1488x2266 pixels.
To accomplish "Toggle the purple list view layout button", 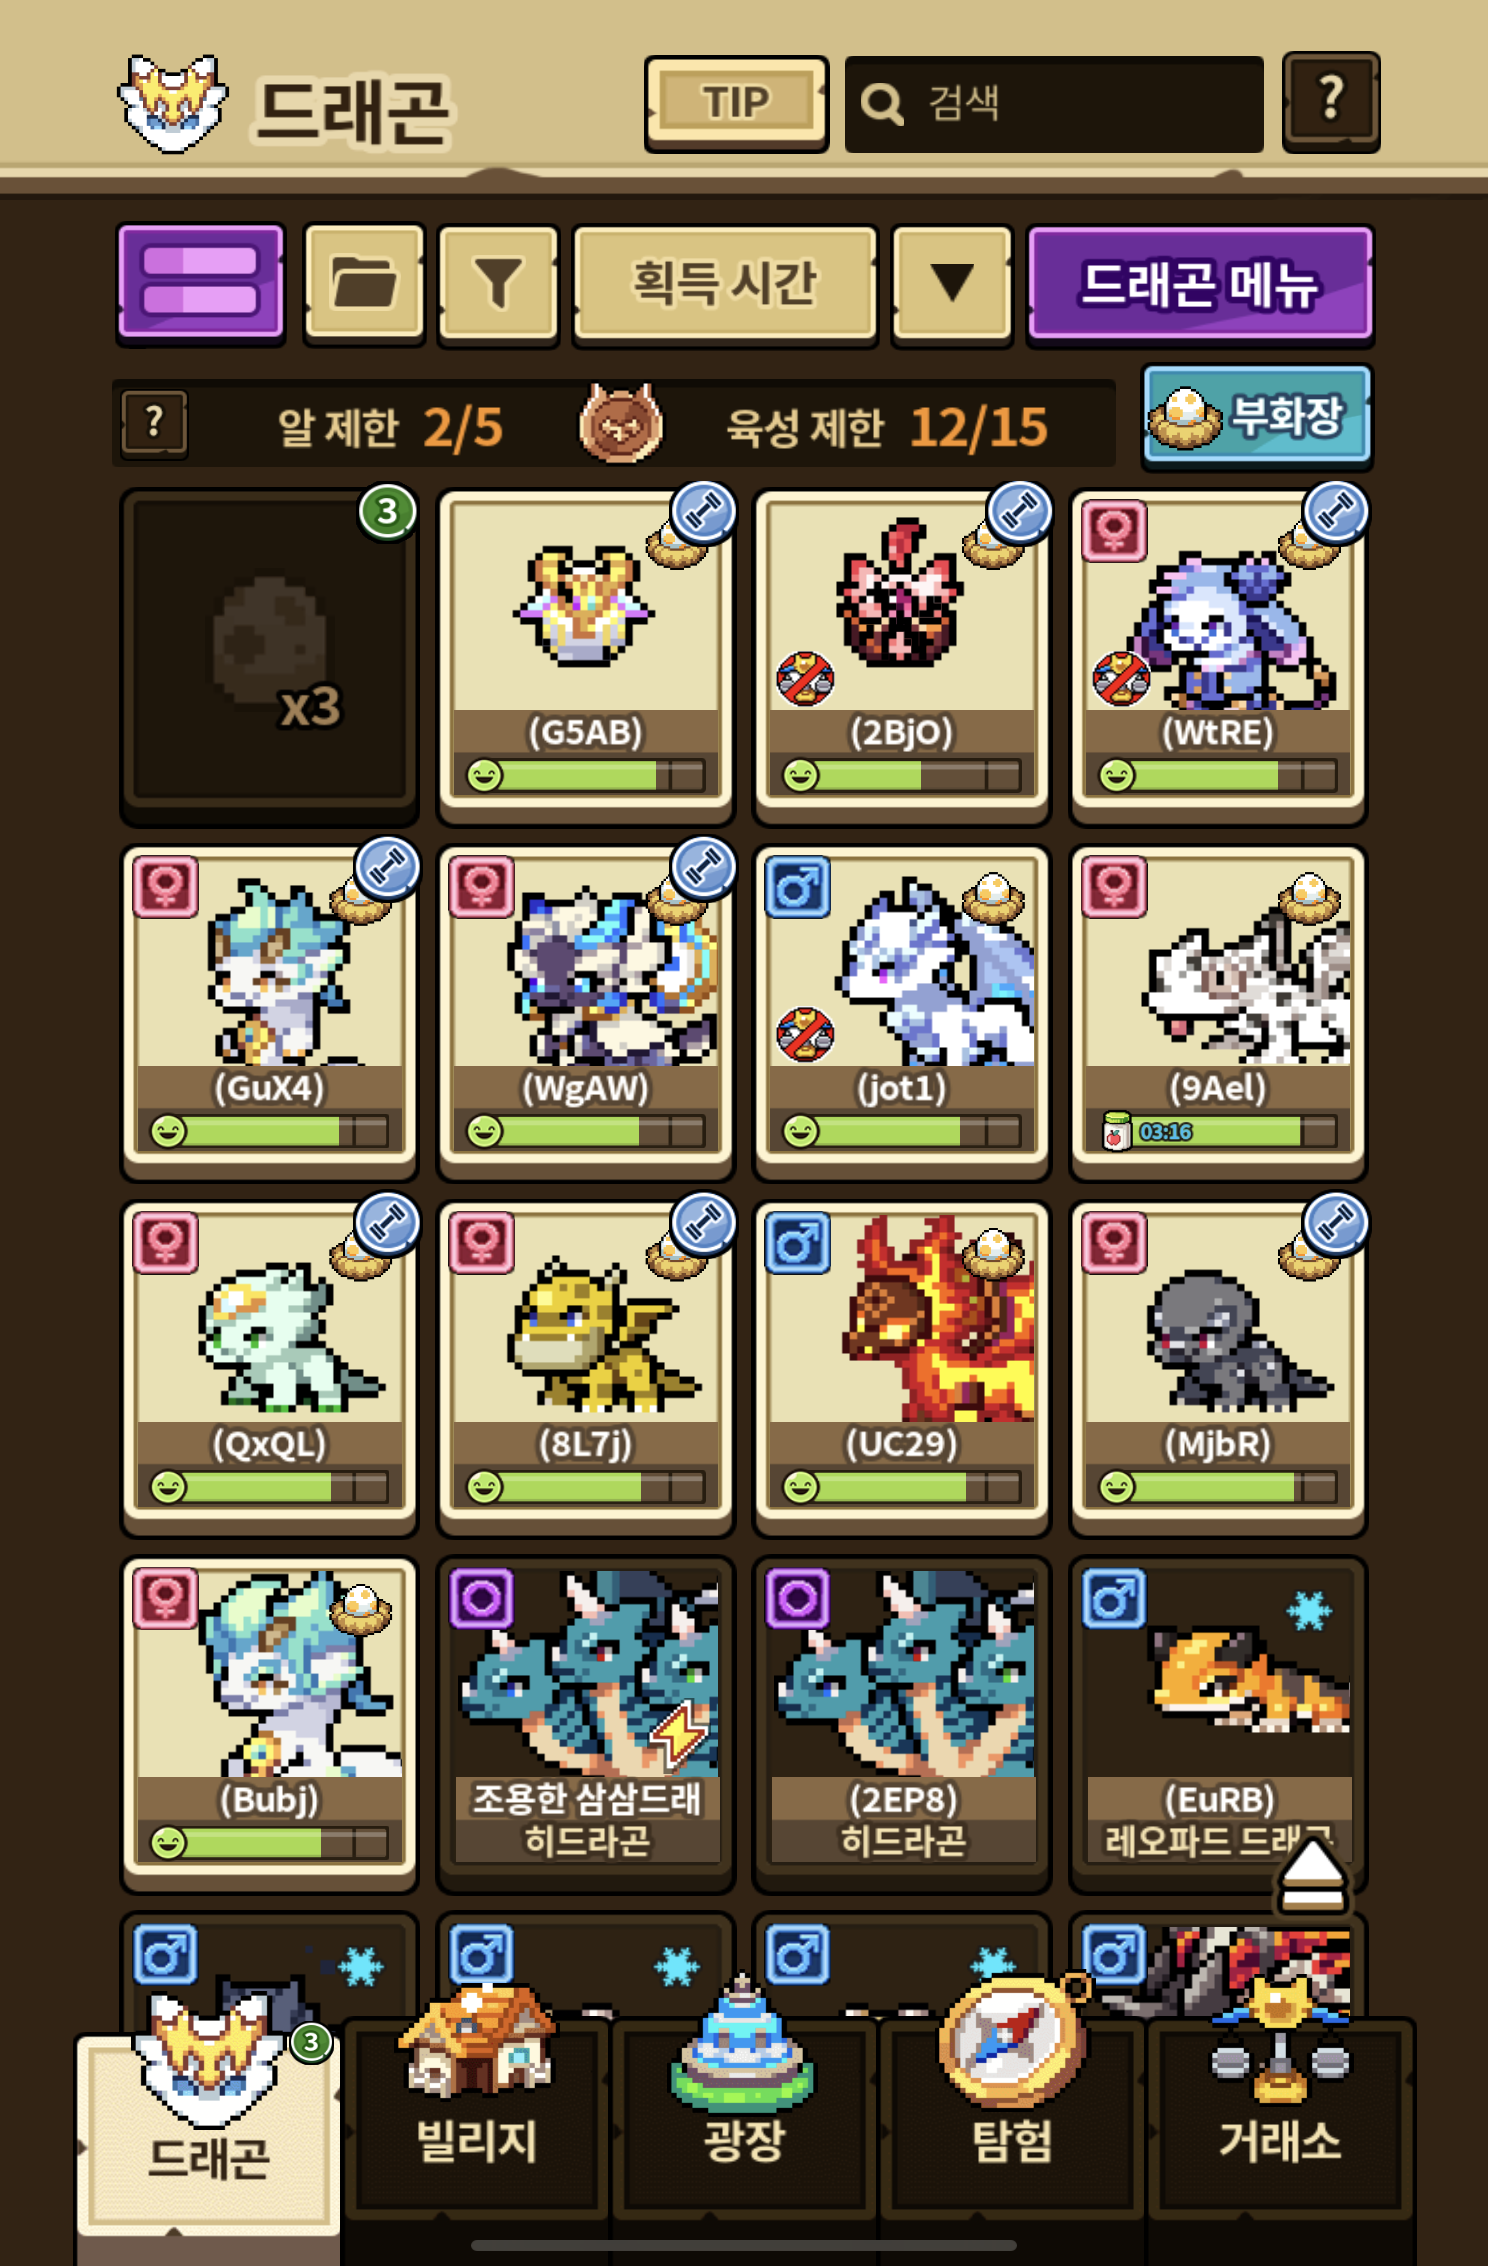I will point(201,283).
